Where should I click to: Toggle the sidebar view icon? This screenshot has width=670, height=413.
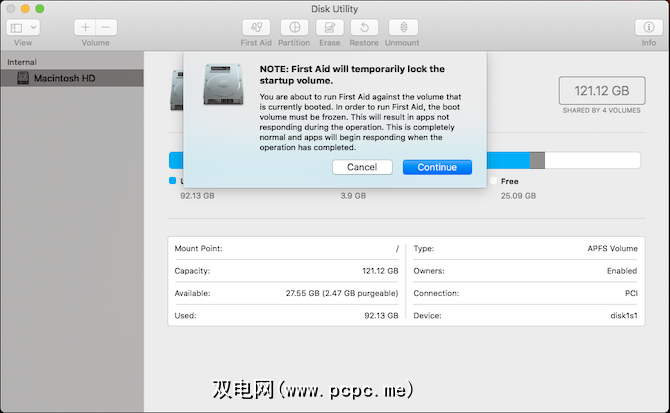click(x=16, y=28)
